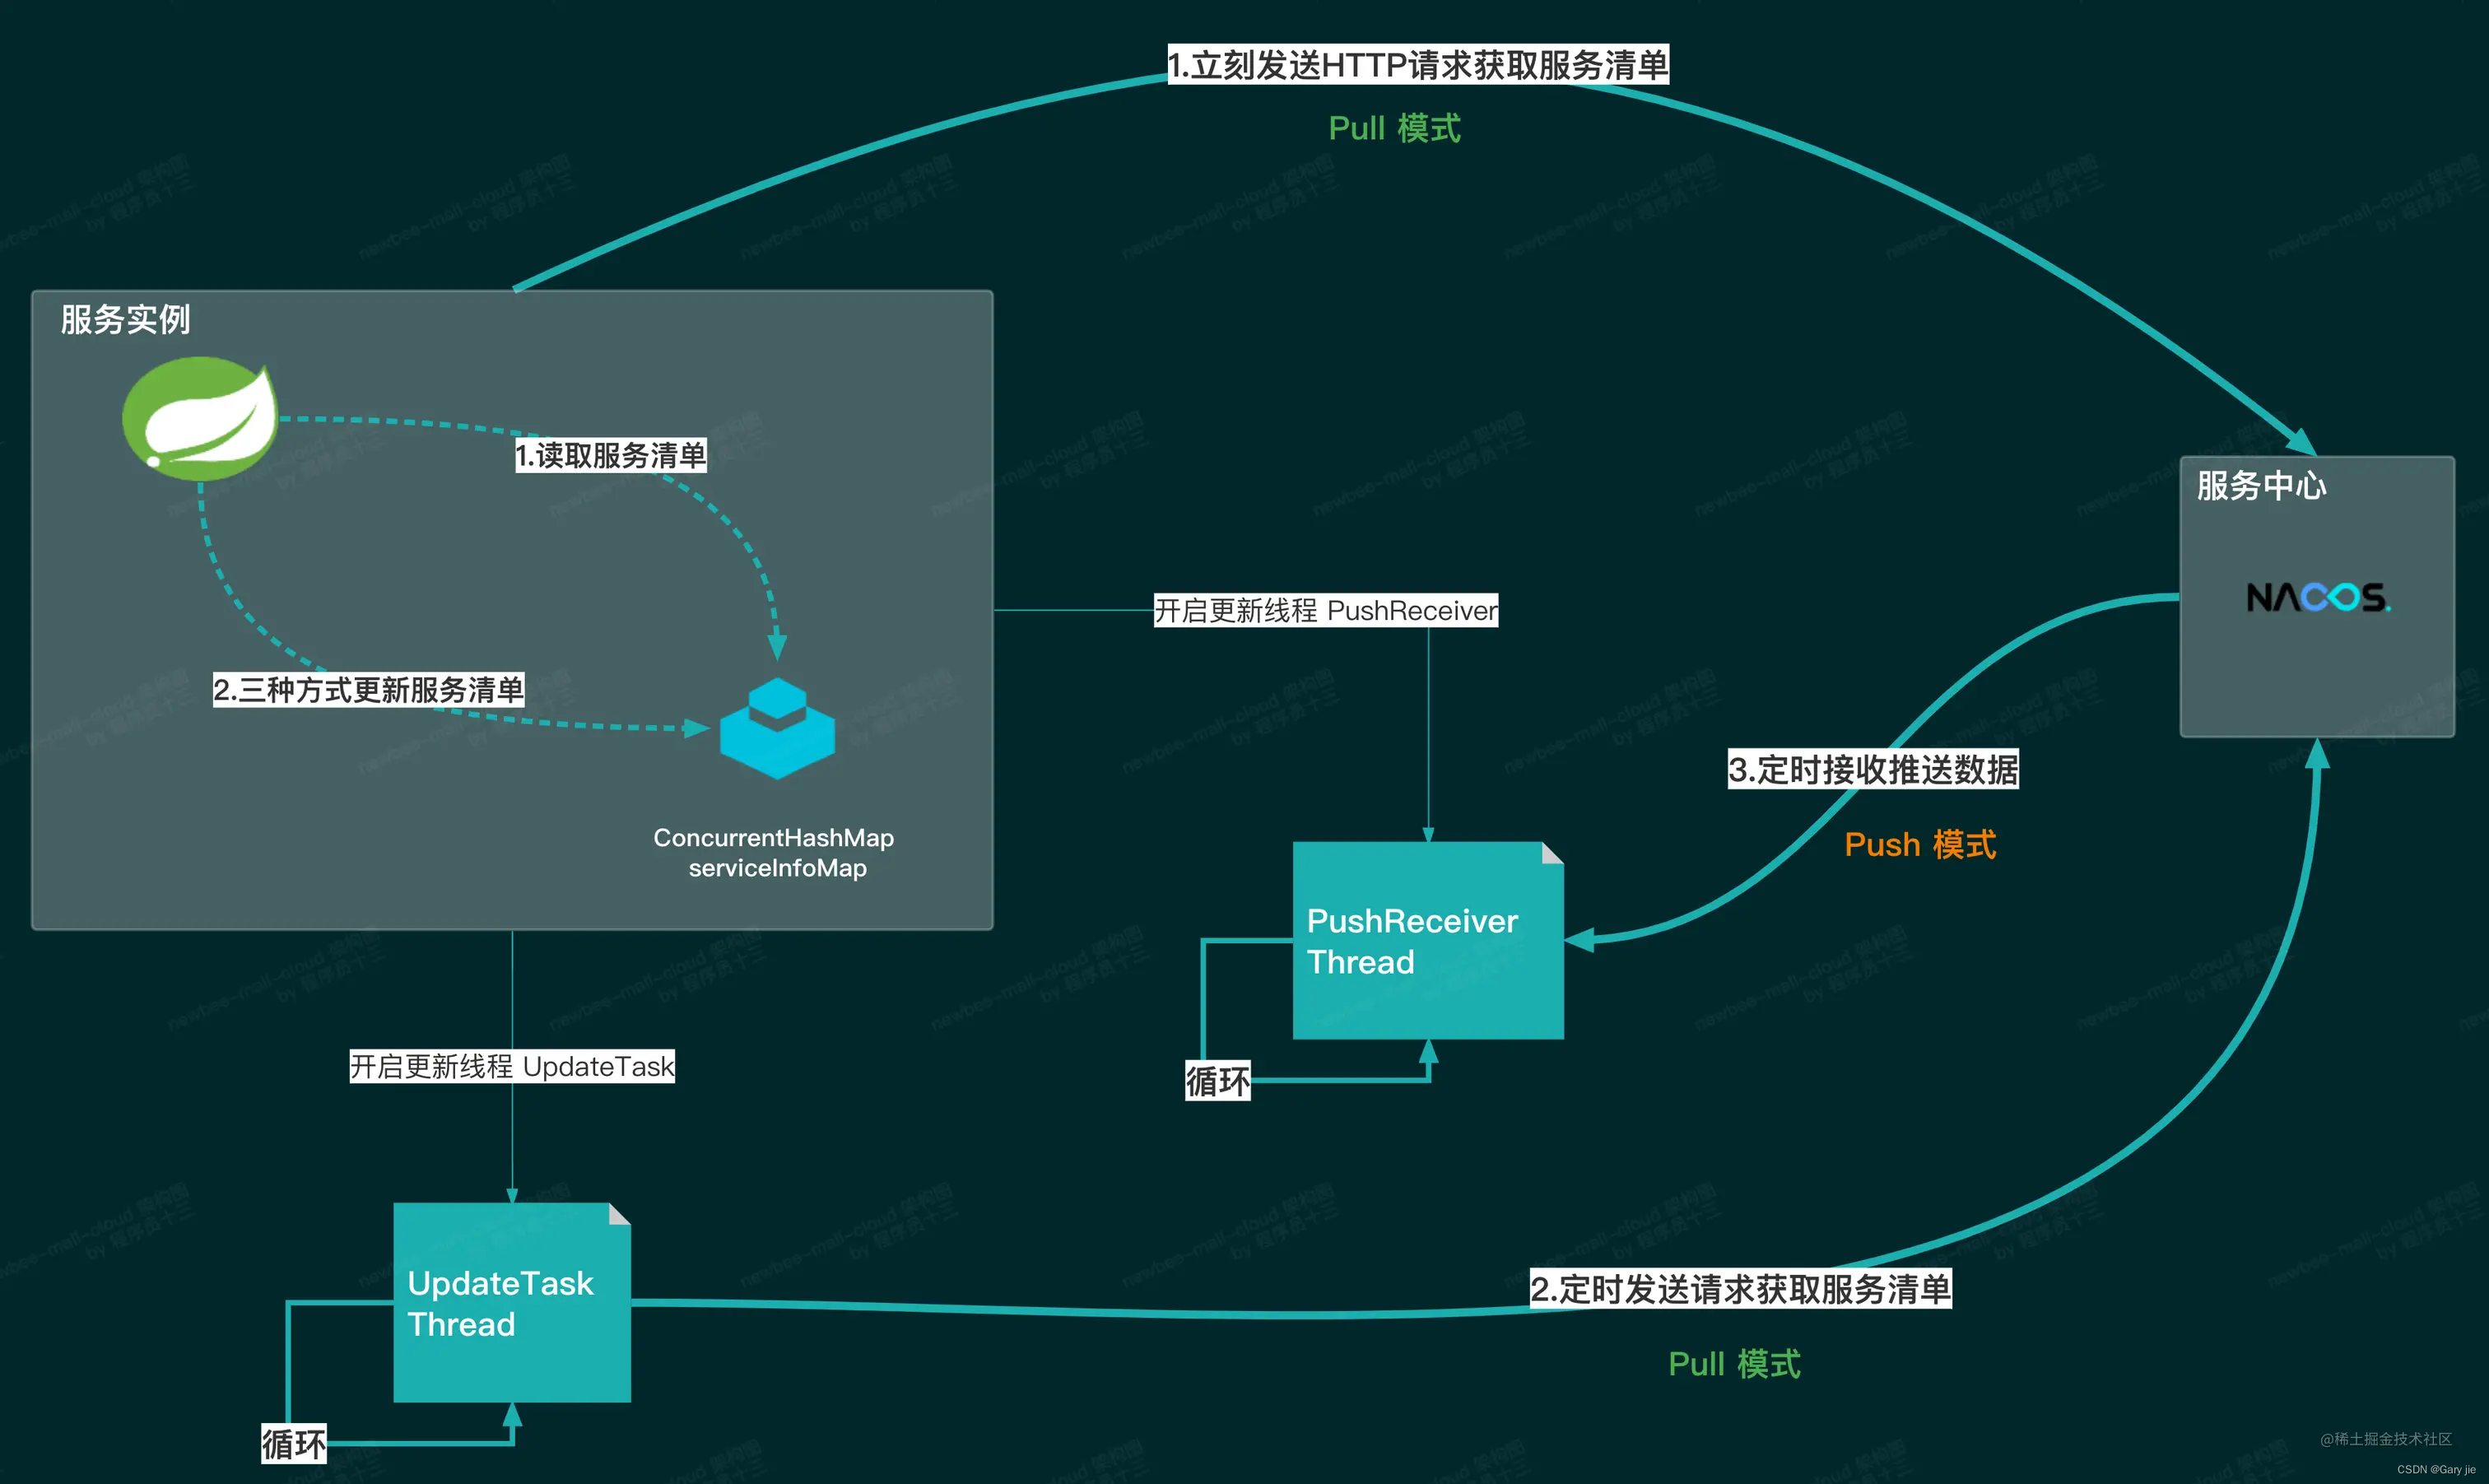Click the '开启更新线程 UpdateTask' label
This screenshot has height=1484, width=2489.
pyautogui.click(x=511, y=1066)
